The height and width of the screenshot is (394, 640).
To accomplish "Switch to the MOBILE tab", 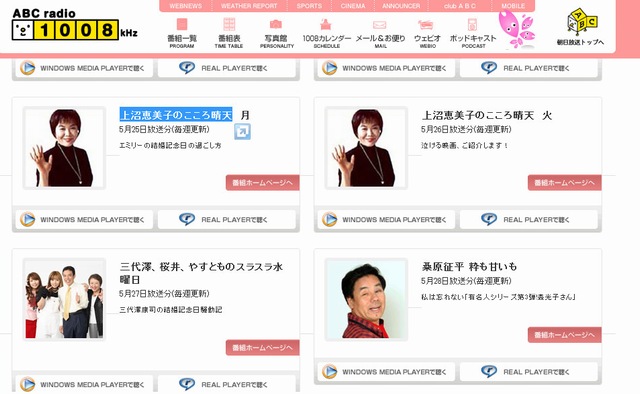I will point(513,6).
